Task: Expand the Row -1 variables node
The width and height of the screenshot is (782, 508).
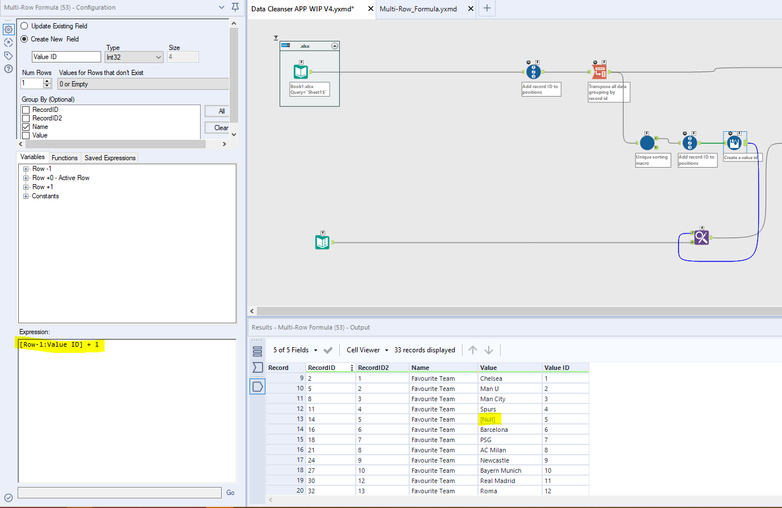Action: 25,169
